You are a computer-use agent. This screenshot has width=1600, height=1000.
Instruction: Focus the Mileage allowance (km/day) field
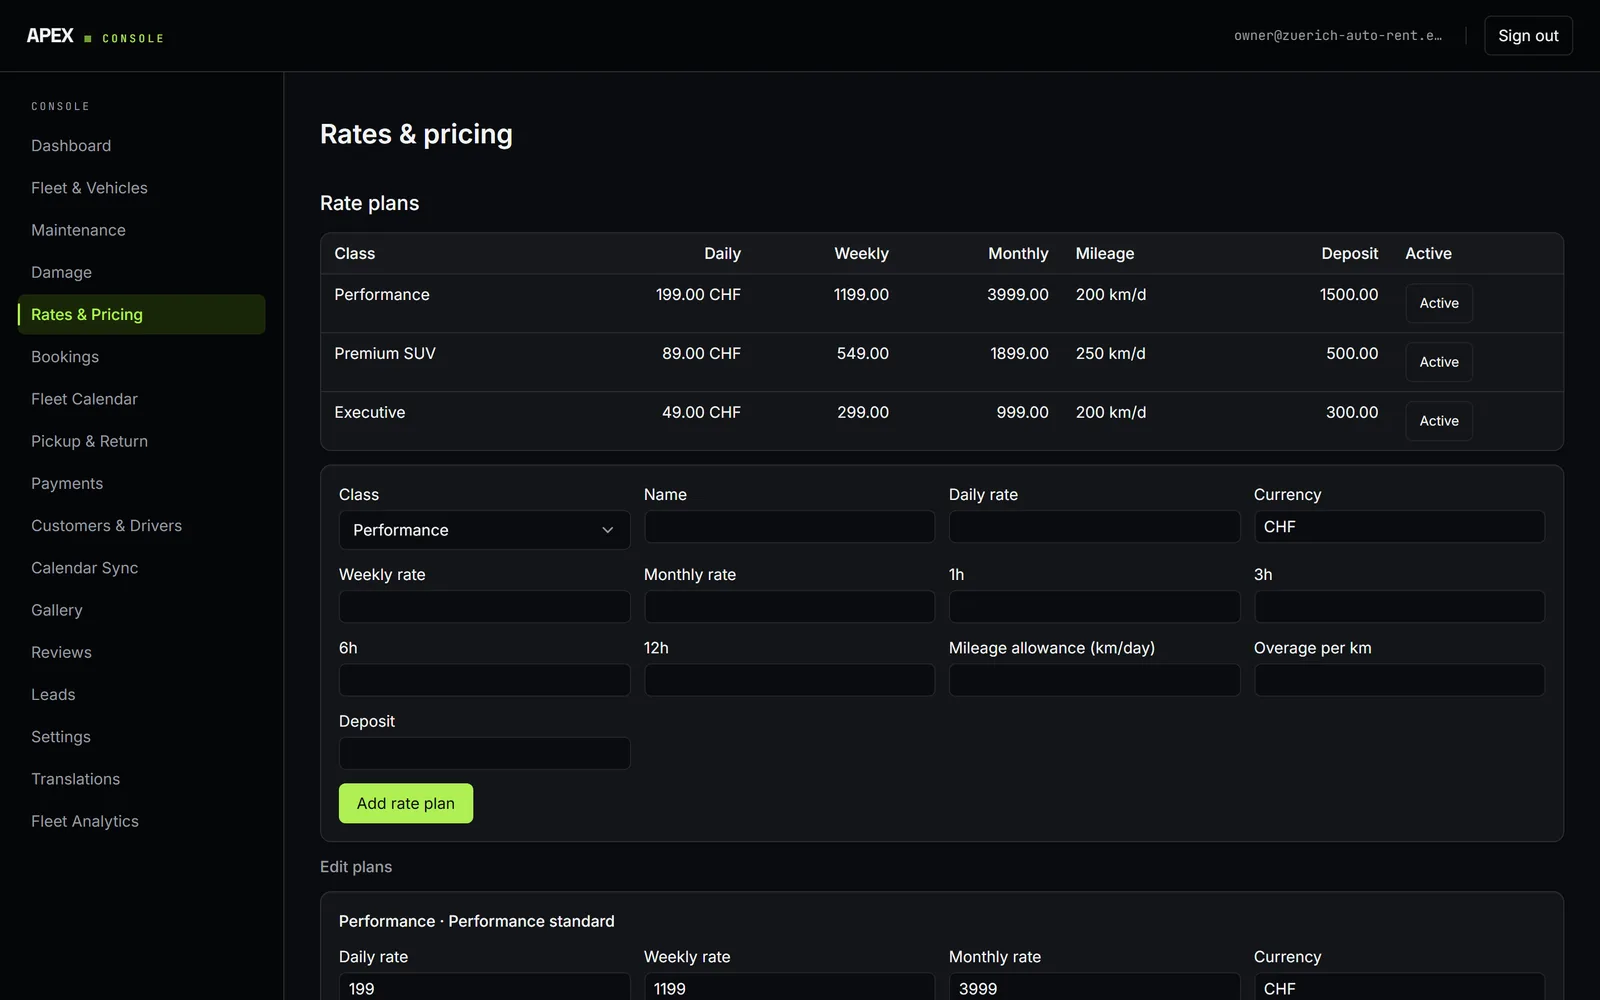(1094, 680)
